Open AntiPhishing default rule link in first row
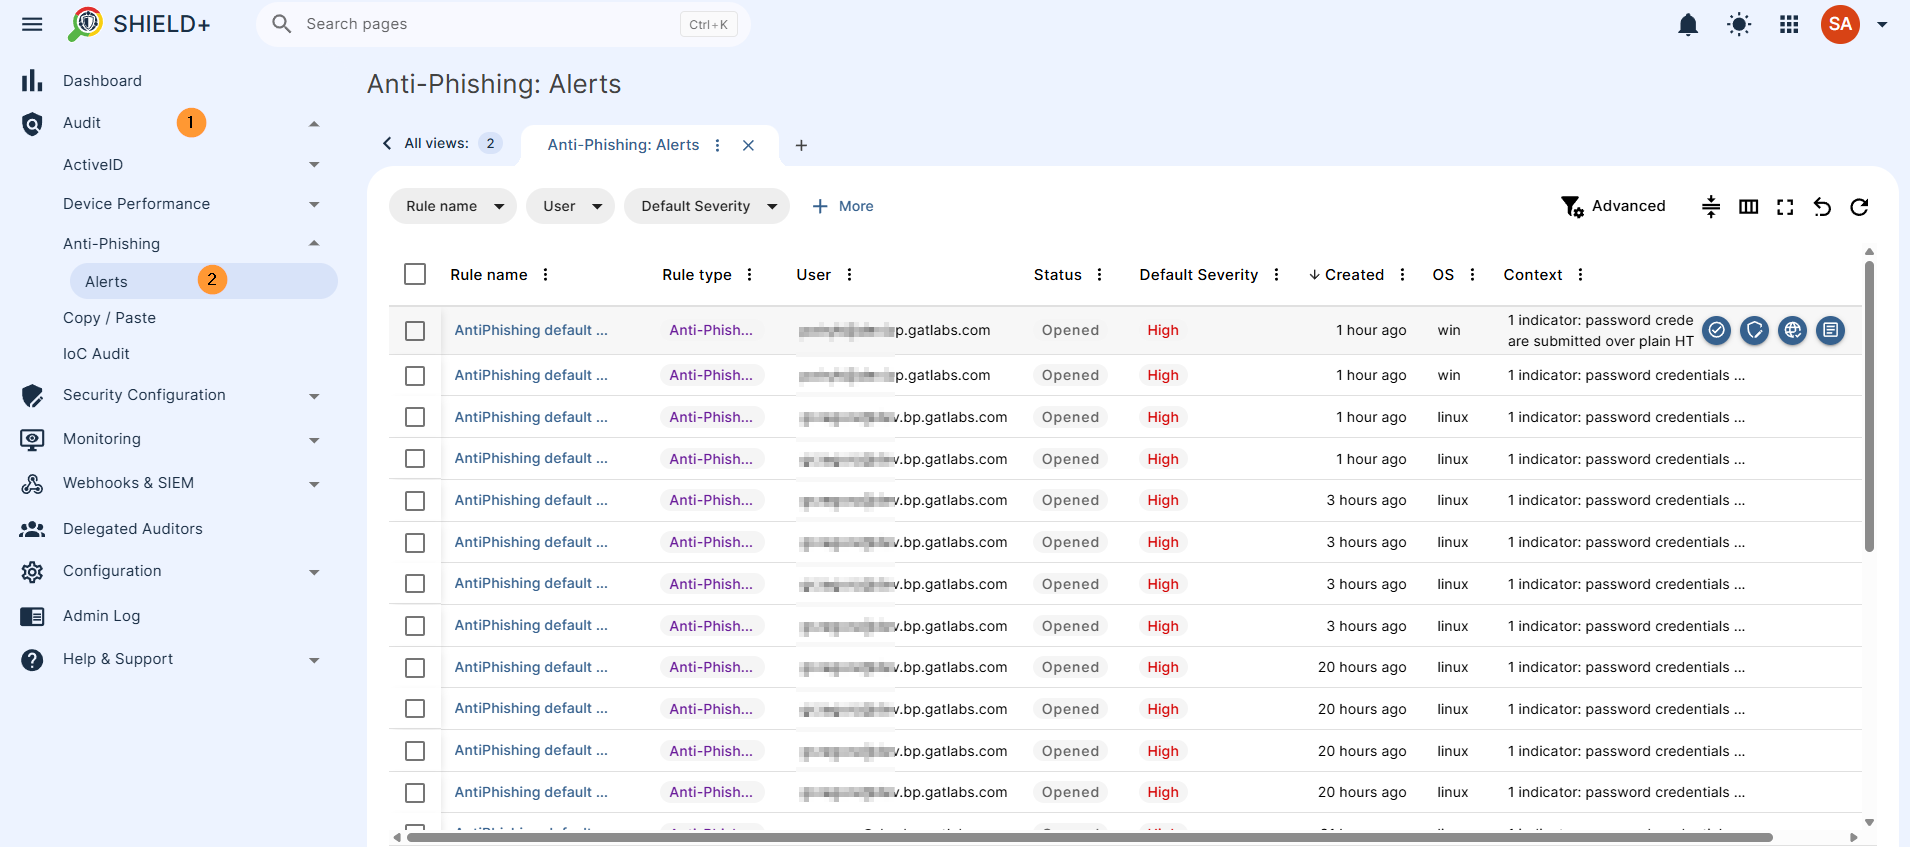 pyautogui.click(x=531, y=330)
